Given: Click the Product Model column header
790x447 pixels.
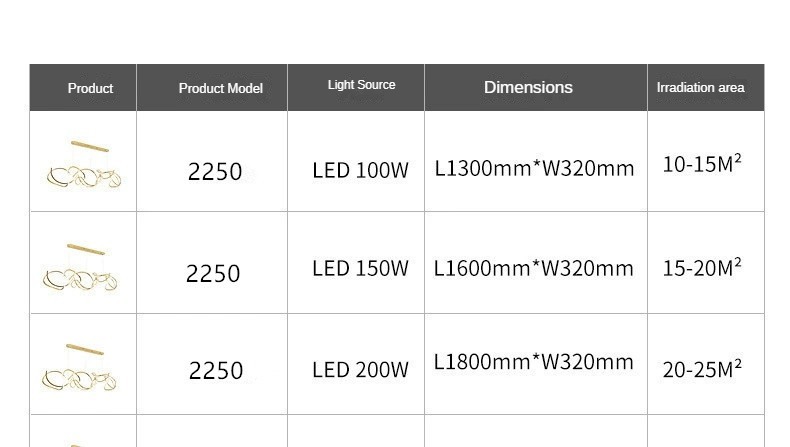Looking at the screenshot, I should point(220,88).
